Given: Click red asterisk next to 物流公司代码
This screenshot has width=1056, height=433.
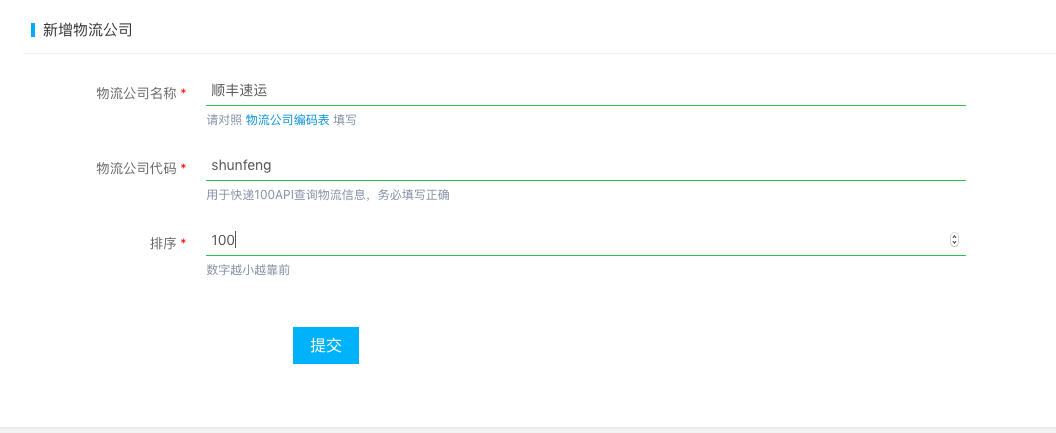Looking at the screenshot, I should [x=184, y=166].
